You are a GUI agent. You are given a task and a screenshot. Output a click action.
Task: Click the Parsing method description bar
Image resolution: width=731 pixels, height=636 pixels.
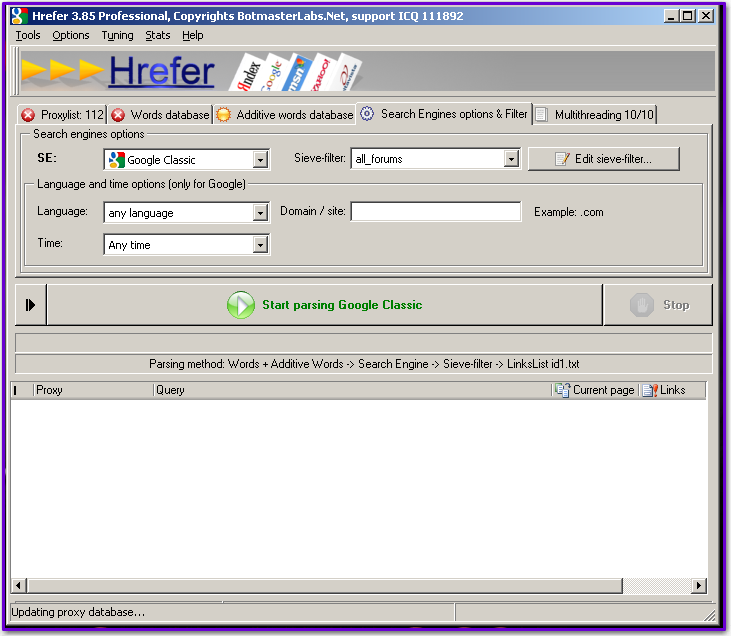364,364
